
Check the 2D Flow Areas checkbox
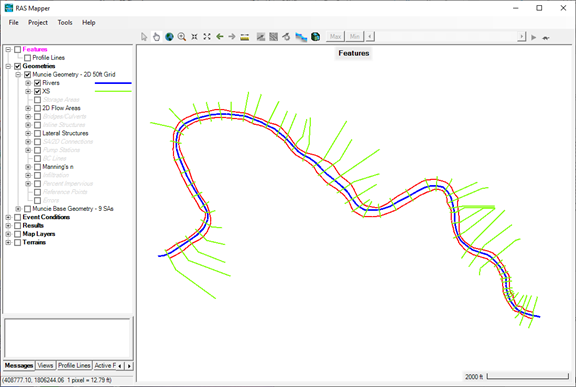pos(37,108)
